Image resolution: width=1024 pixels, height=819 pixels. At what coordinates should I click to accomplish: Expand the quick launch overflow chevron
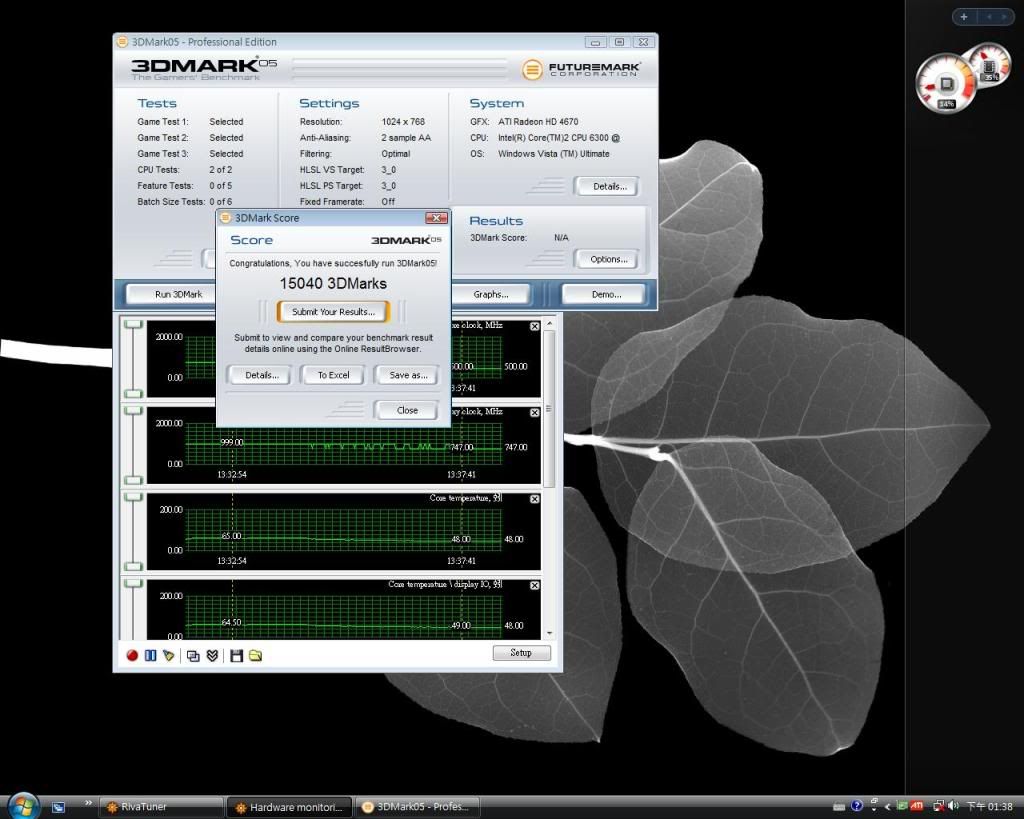[x=88, y=803]
